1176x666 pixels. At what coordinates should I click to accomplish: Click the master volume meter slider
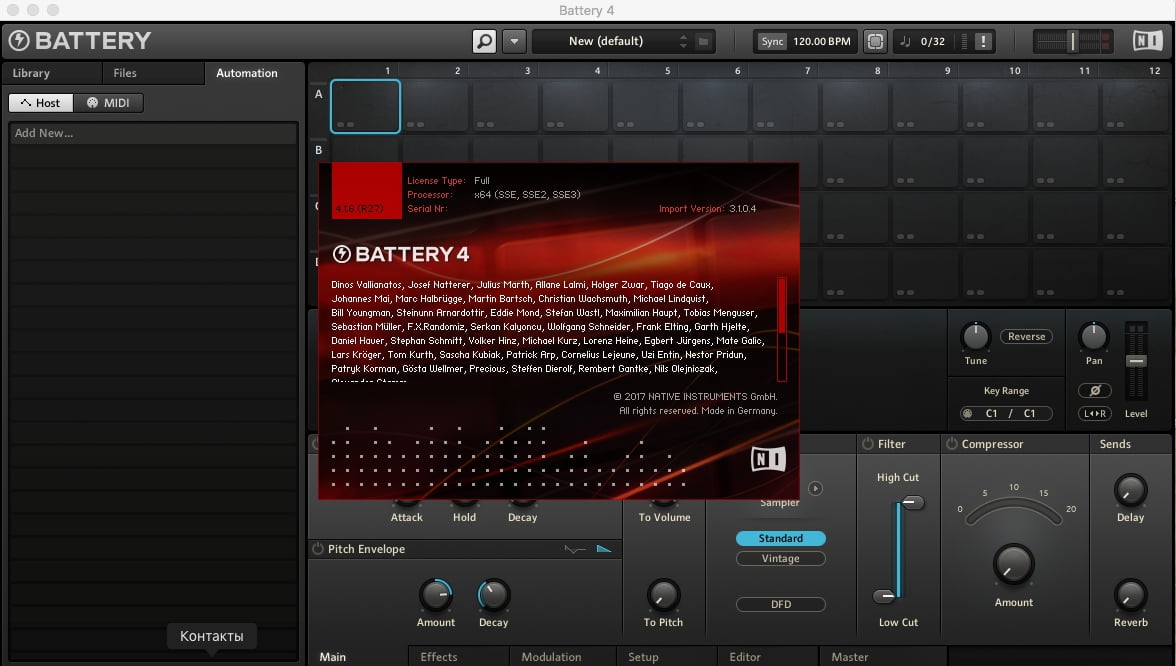1072,41
